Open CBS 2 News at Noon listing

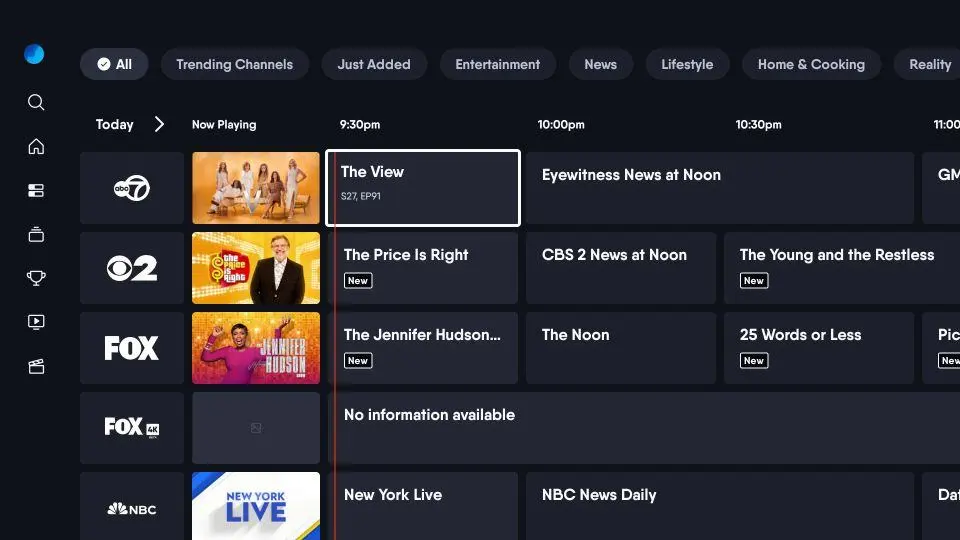[x=620, y=268]
